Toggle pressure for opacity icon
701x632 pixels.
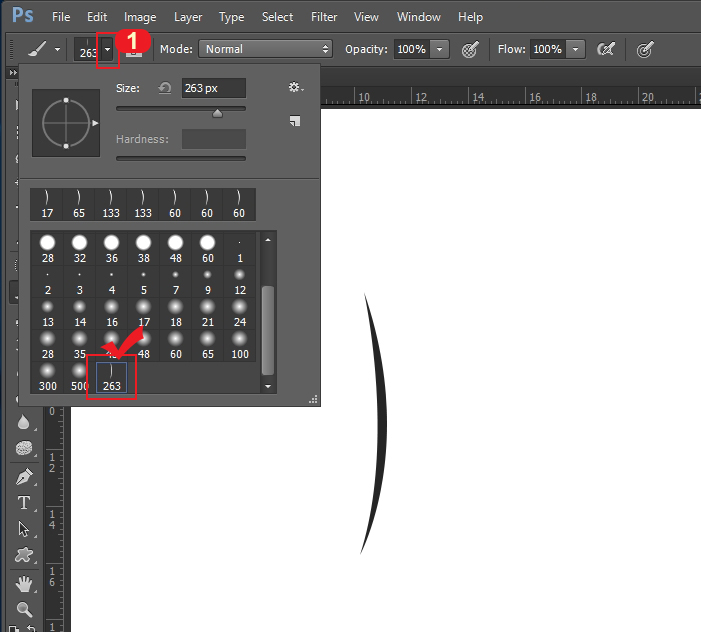(470, 49)
